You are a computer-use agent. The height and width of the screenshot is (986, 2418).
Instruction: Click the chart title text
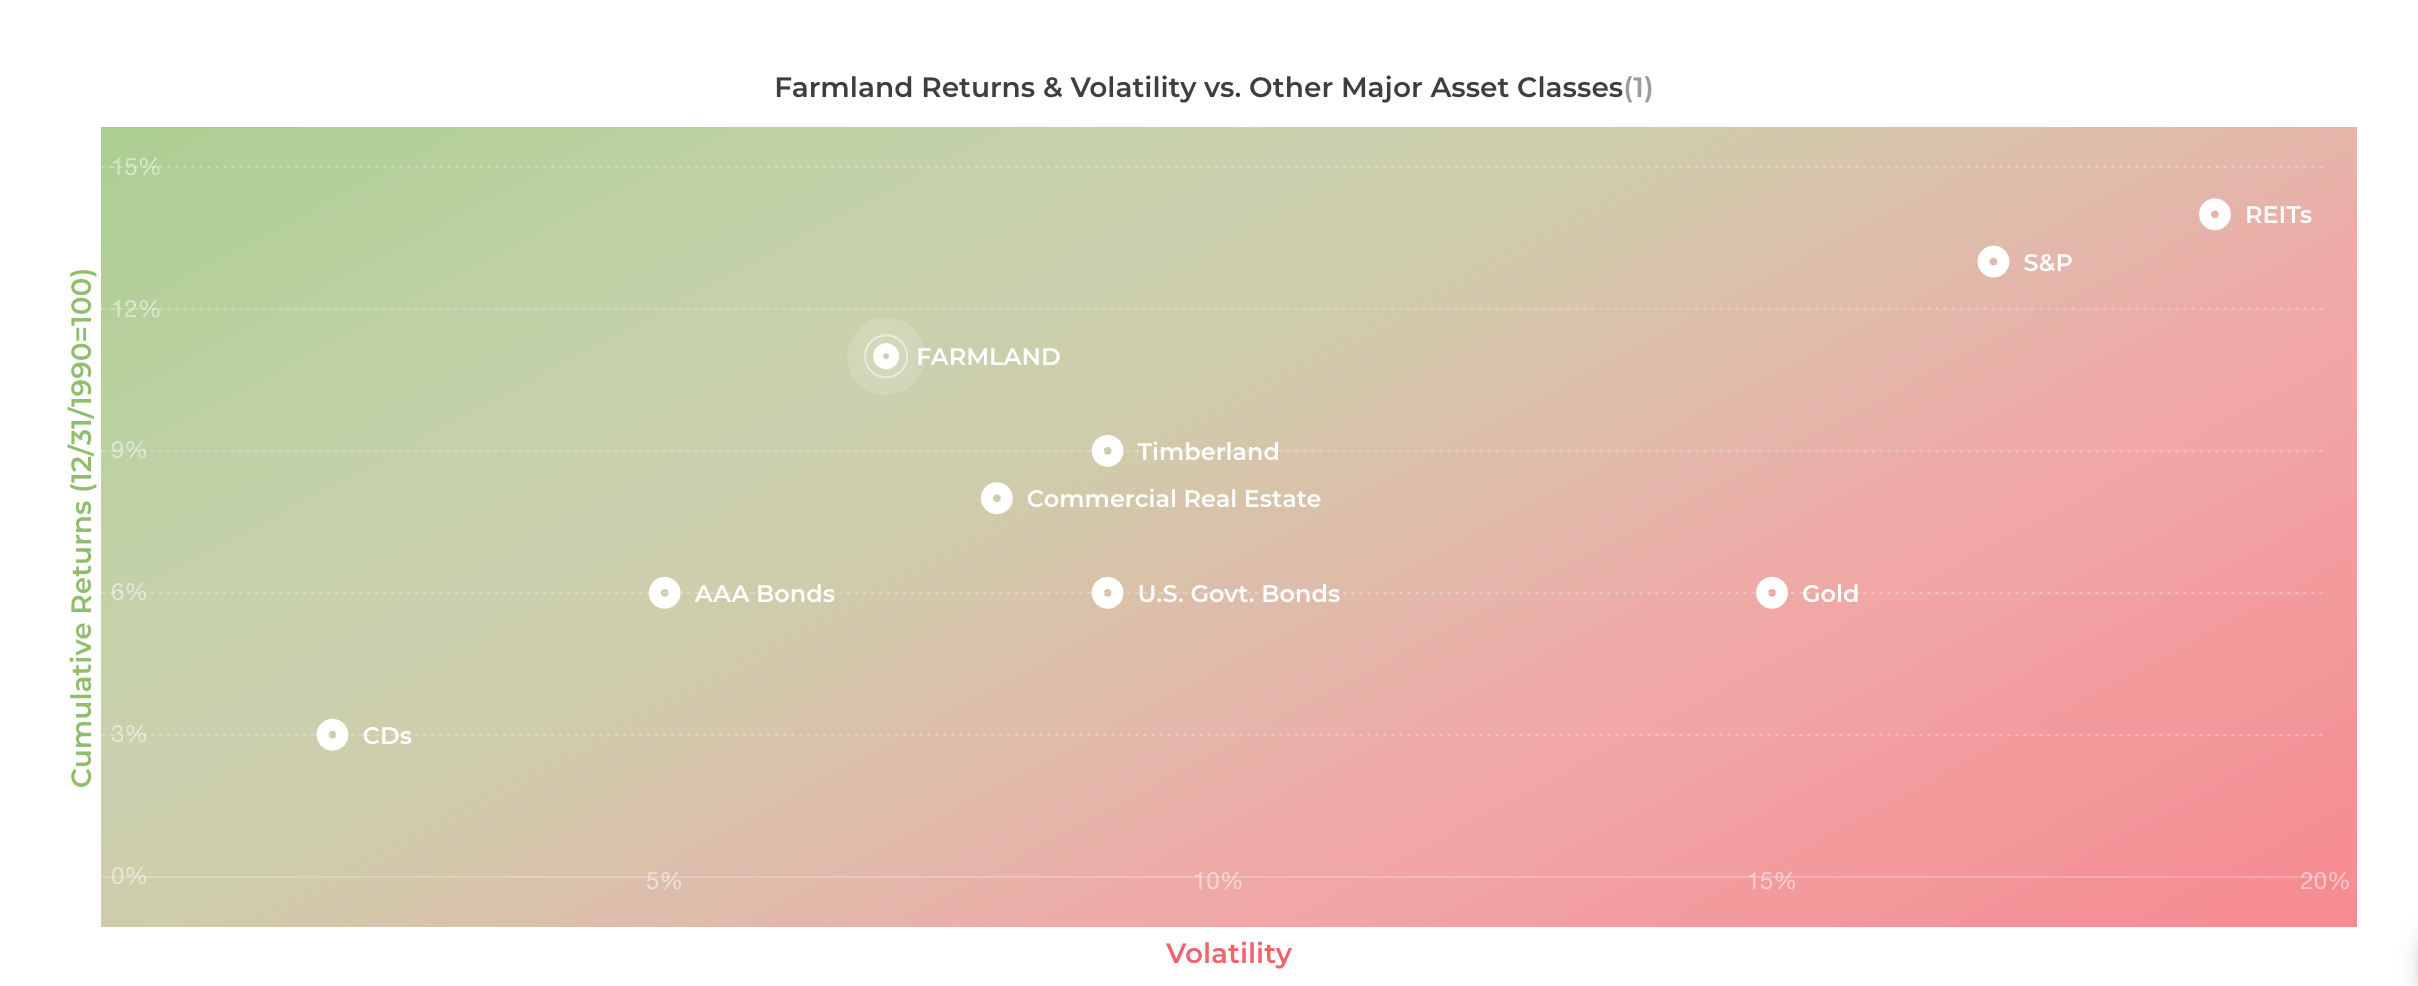[1198, 88]
